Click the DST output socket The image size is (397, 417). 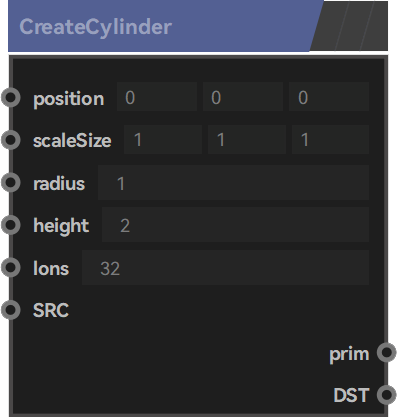pyautogui.click(x=387, y=395)
